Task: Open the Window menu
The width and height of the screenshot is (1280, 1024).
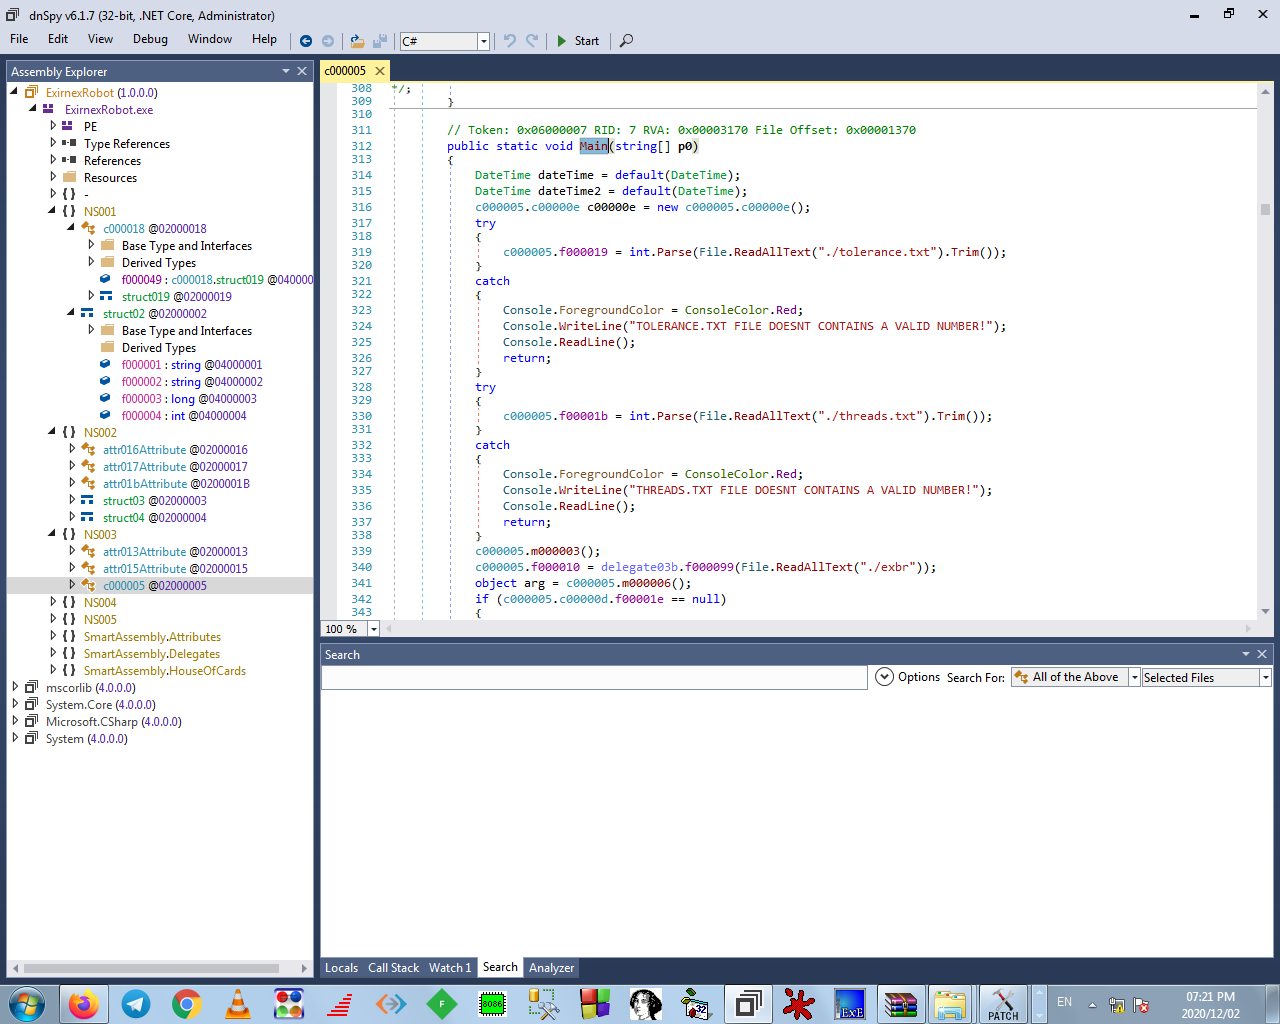Action: coord(210,39)
